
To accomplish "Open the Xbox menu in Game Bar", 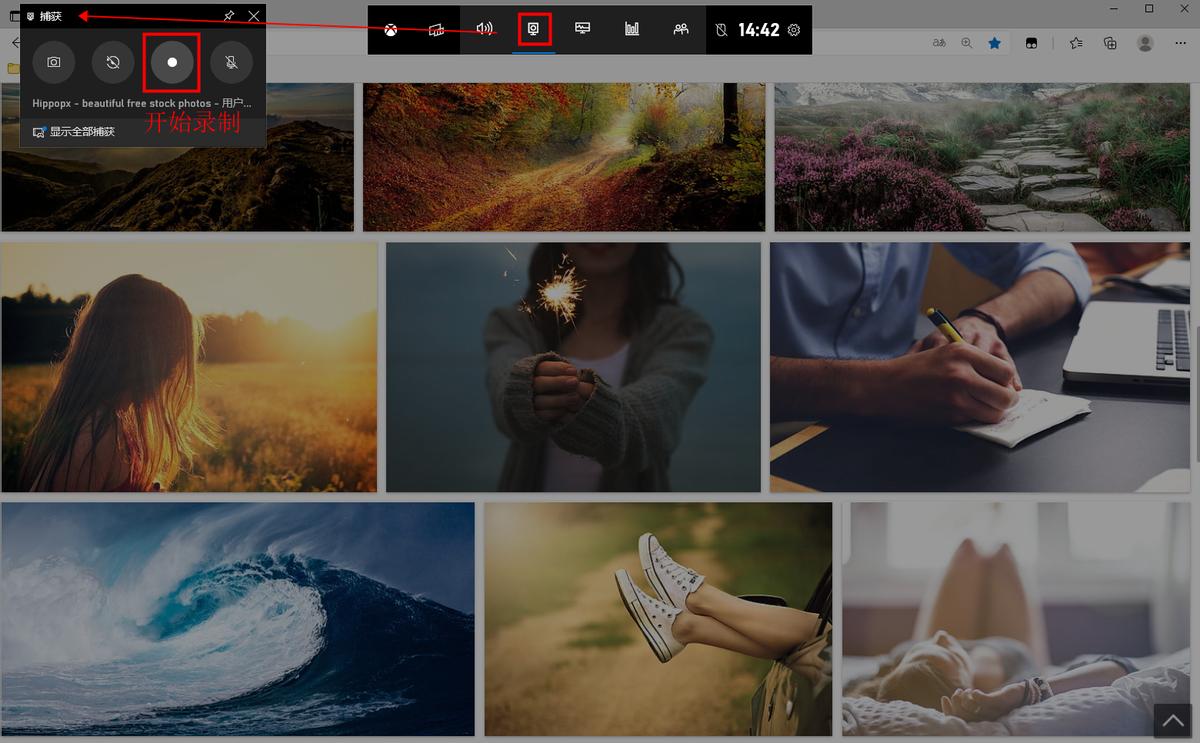I will (391, 30).
